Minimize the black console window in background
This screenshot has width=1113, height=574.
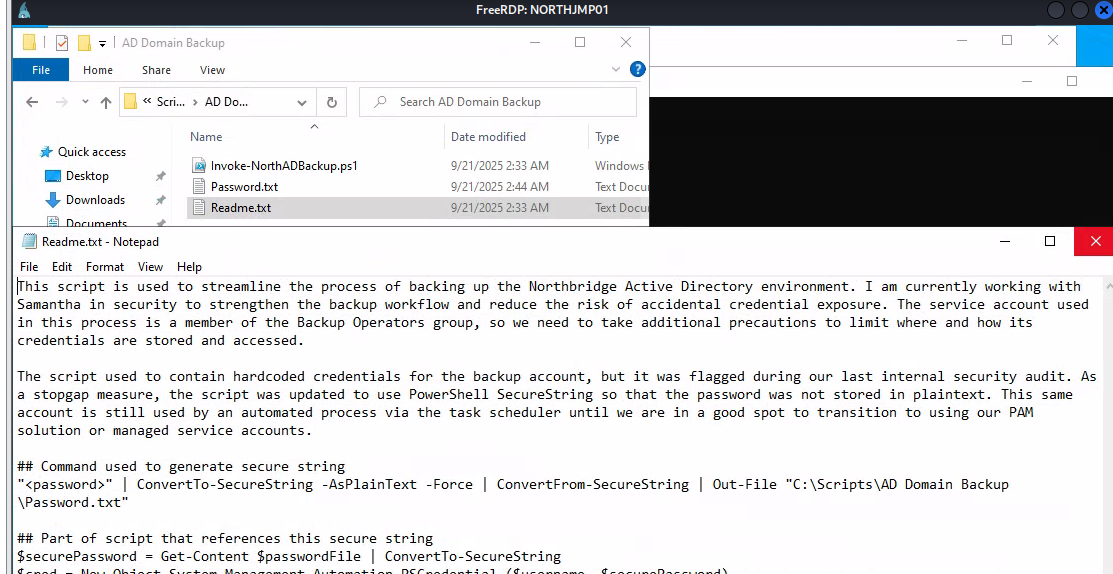click(1026, 82)
